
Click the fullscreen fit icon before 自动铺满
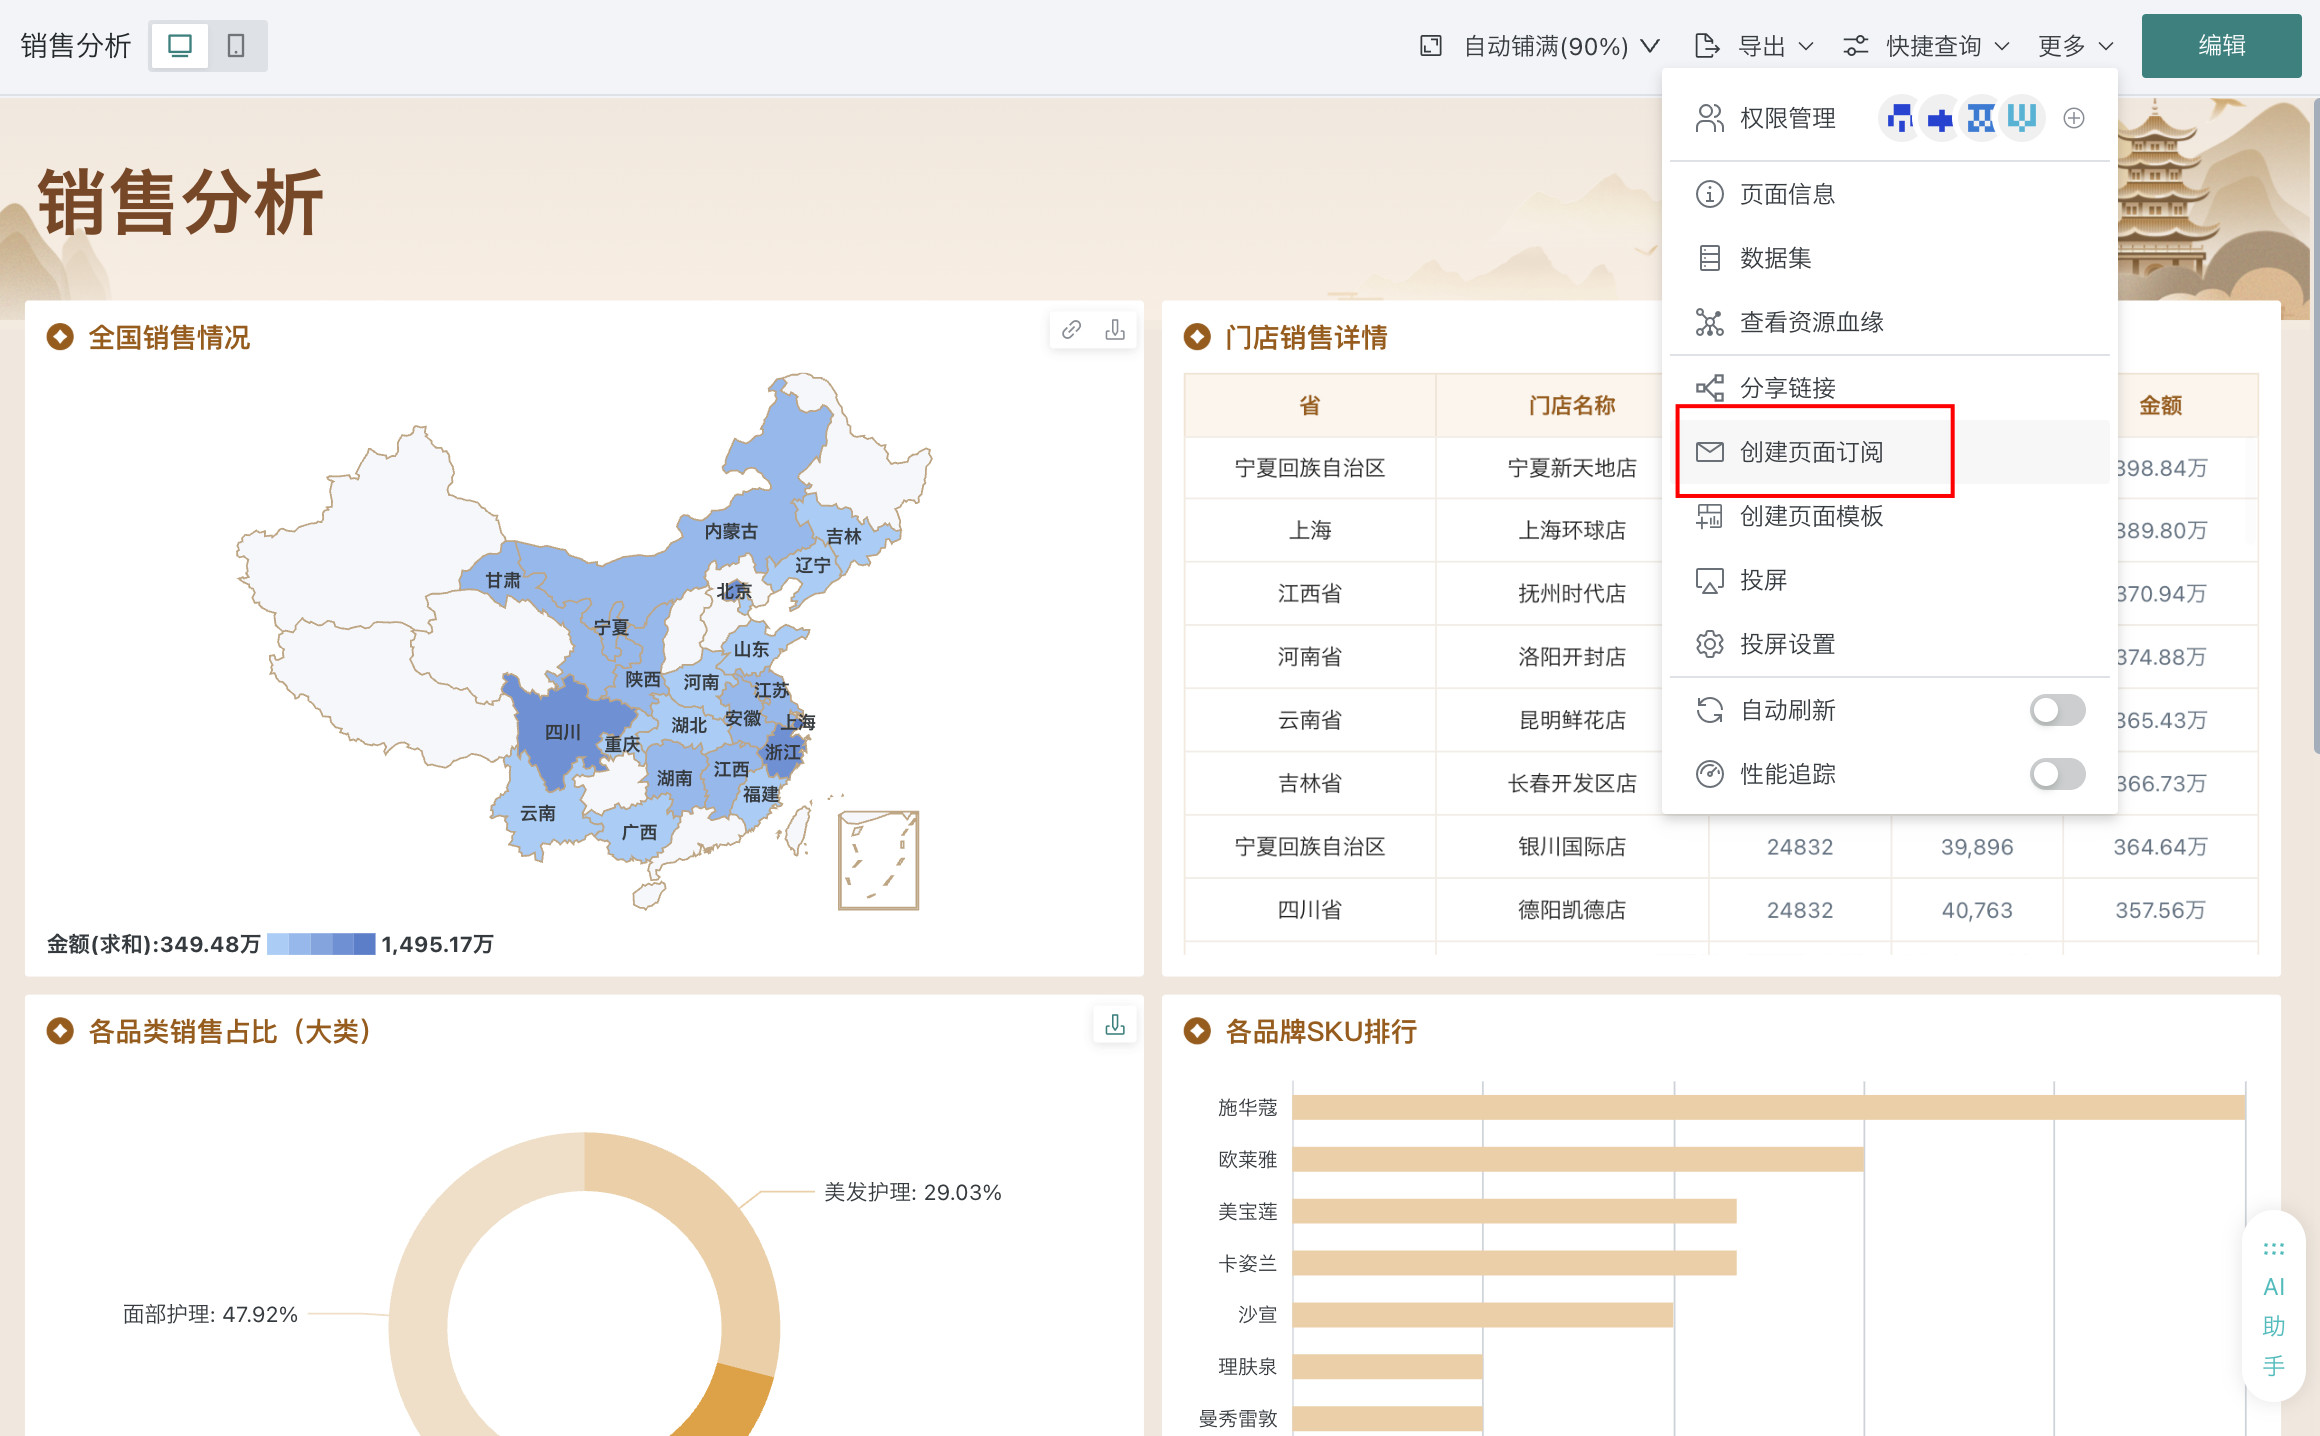click(1431, 46)
